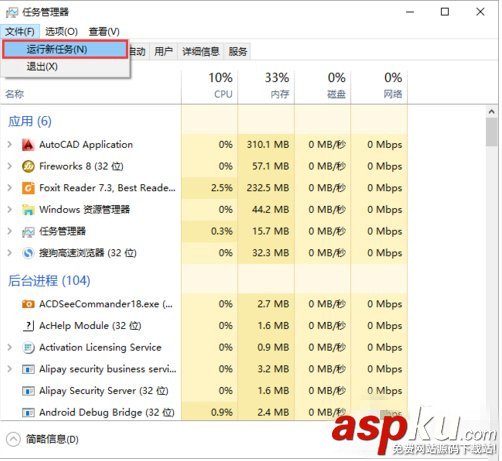502x461 pixels.
Task: Expand the Activation Licensing Service row
Action: pos(10,347)
